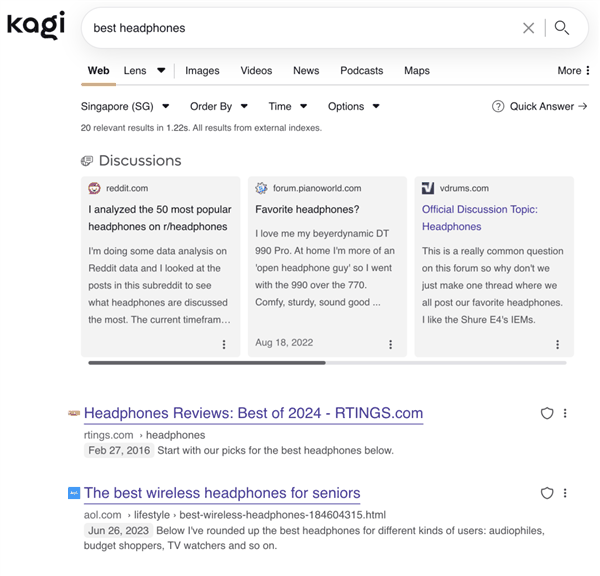Screen dimensions: 600x576
Task: Click the Discussions horizontal scrollbar
Action: (206, 363)
